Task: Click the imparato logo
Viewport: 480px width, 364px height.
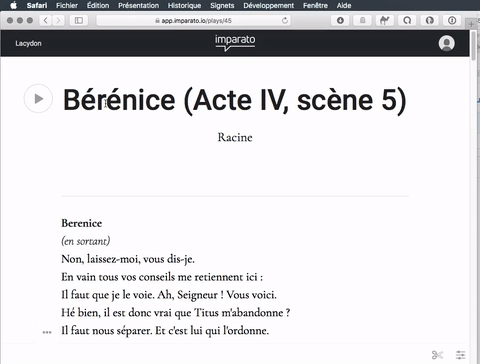Action: click(235, 43)
